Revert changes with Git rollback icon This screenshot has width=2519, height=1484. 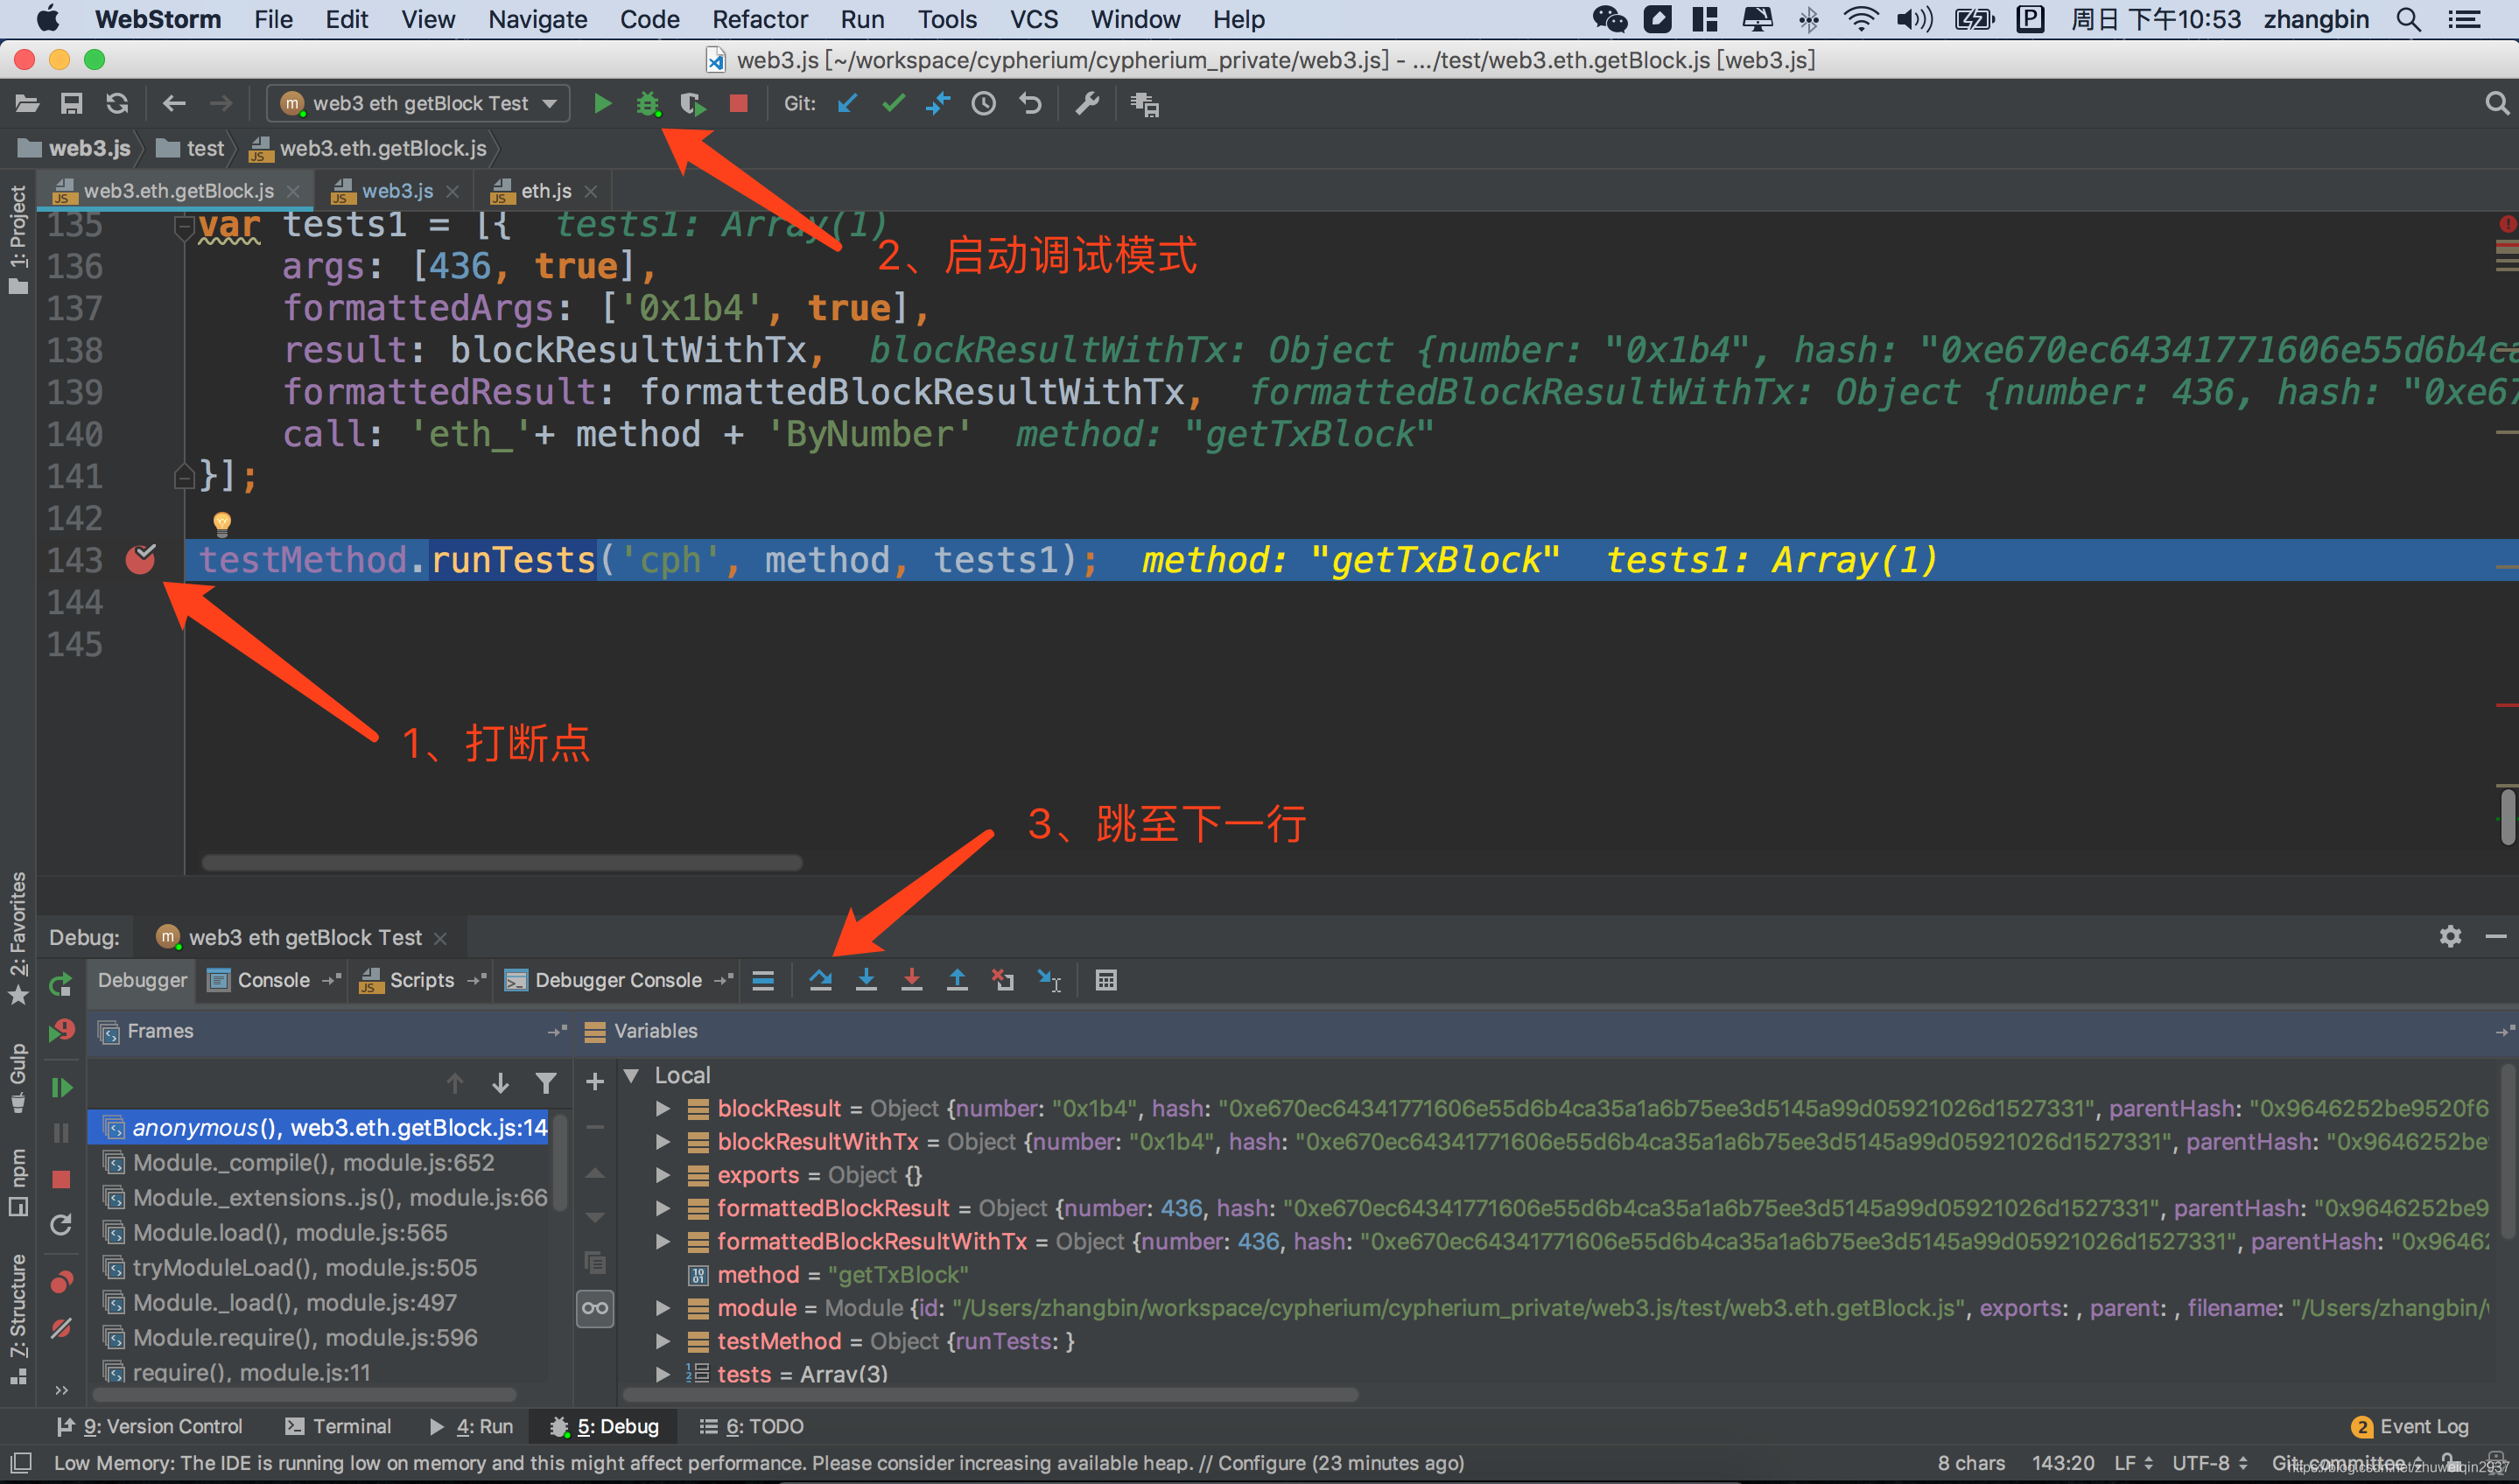(x=1030, y=103)
